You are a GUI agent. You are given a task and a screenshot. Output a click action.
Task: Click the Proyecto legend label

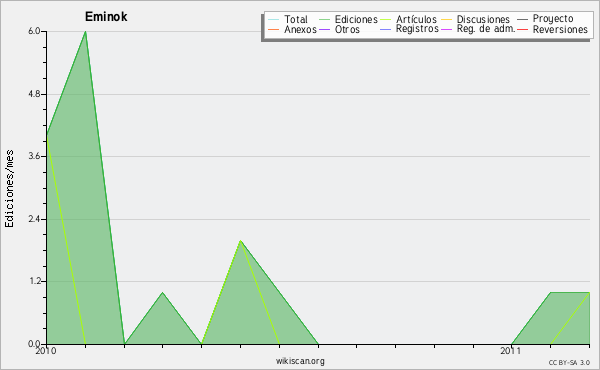click(553, 19)
